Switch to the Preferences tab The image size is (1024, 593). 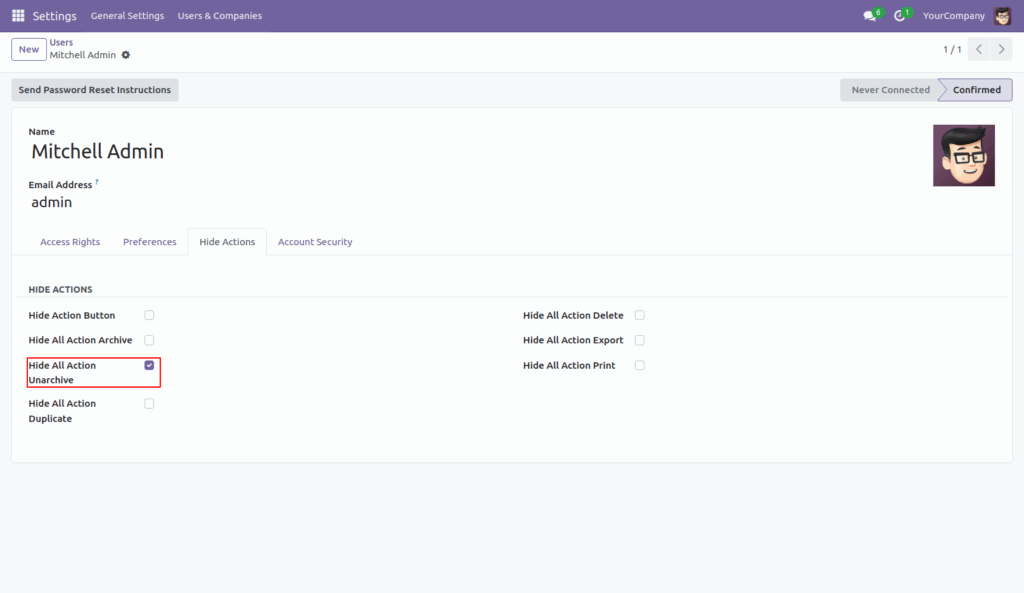coord(149,241)
